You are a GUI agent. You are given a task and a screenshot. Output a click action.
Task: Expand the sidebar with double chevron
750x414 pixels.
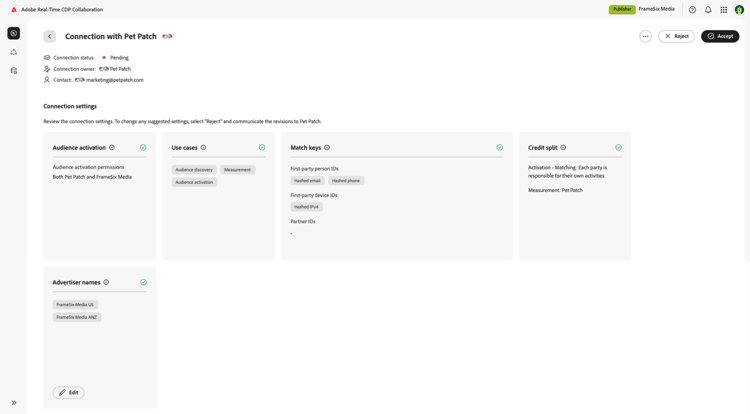pyautogui.click(x=14, y=403)
